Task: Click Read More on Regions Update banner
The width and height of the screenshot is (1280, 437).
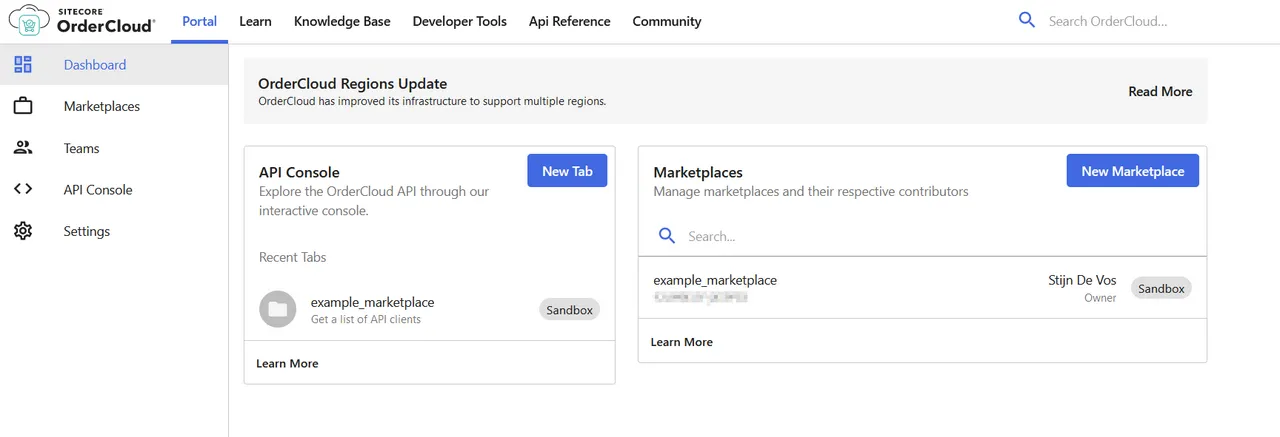Action: (1160, 91)
